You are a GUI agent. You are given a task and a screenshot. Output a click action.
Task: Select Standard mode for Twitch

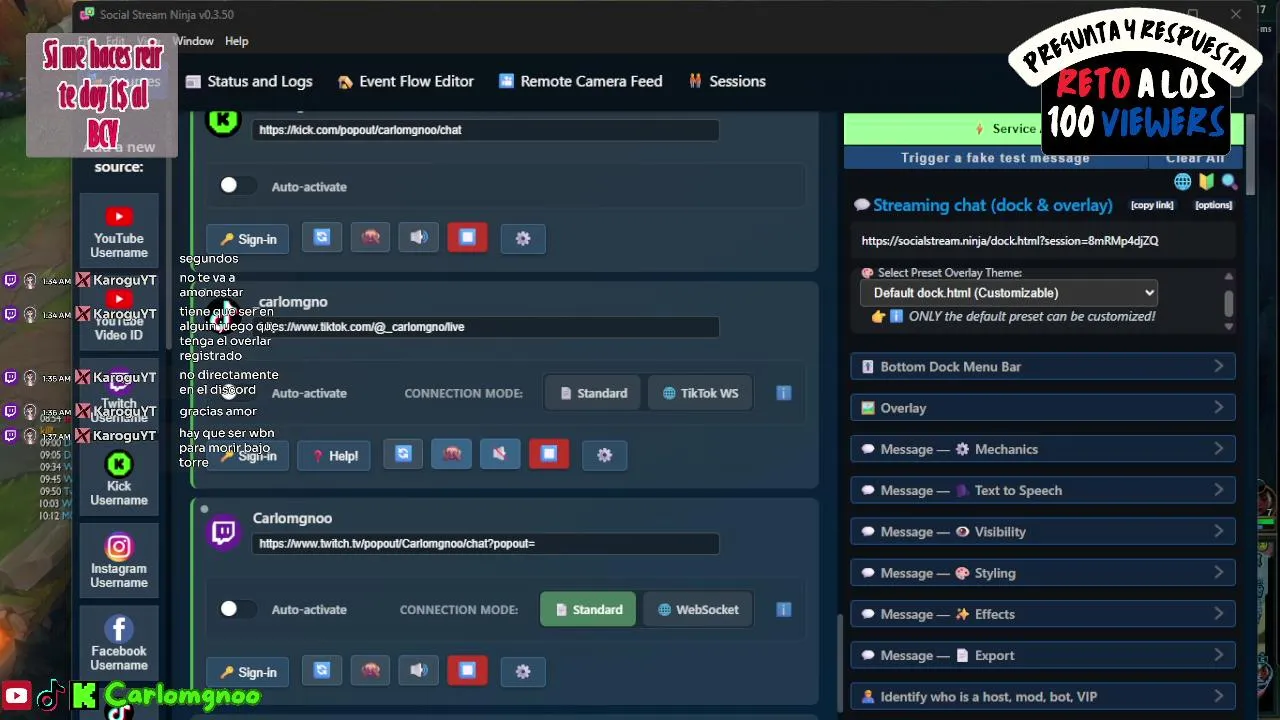[588, 609]
